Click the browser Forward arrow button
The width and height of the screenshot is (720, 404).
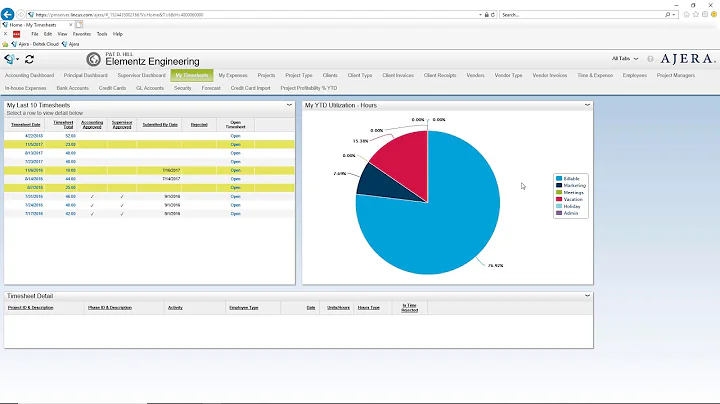(20, 15)
